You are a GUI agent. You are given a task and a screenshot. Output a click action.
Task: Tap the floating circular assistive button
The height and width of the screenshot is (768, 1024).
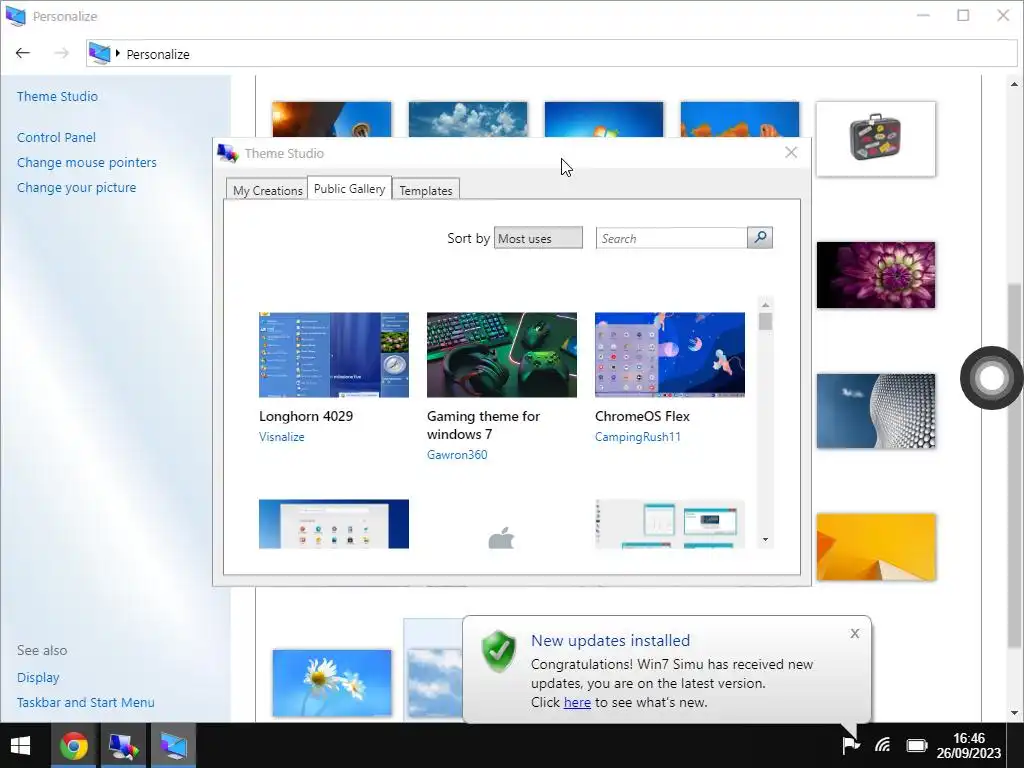(x=991, y=377)
